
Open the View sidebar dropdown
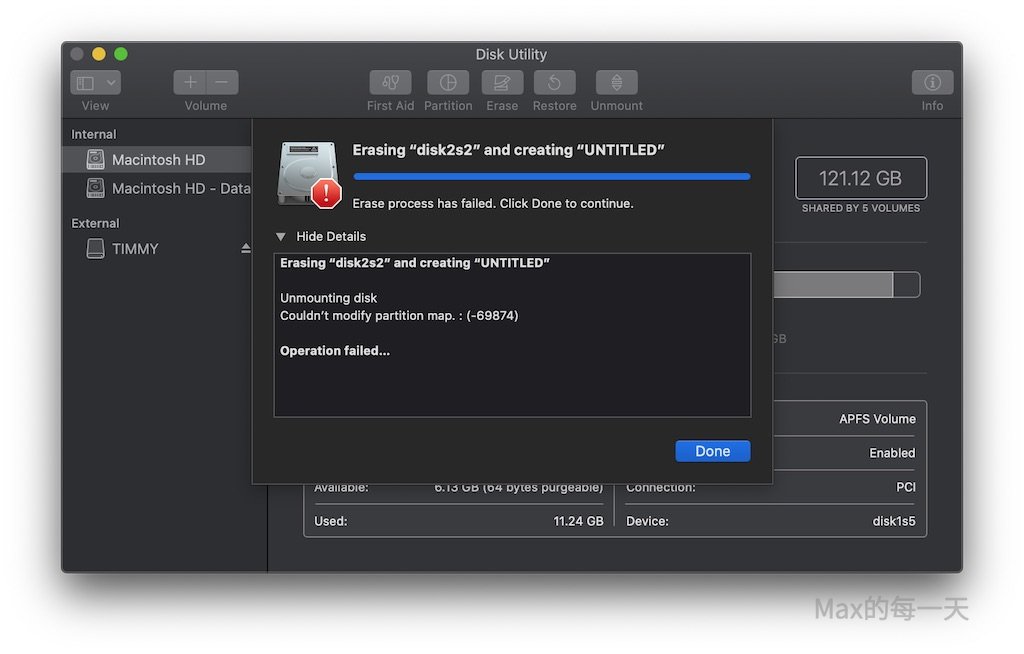96,83
